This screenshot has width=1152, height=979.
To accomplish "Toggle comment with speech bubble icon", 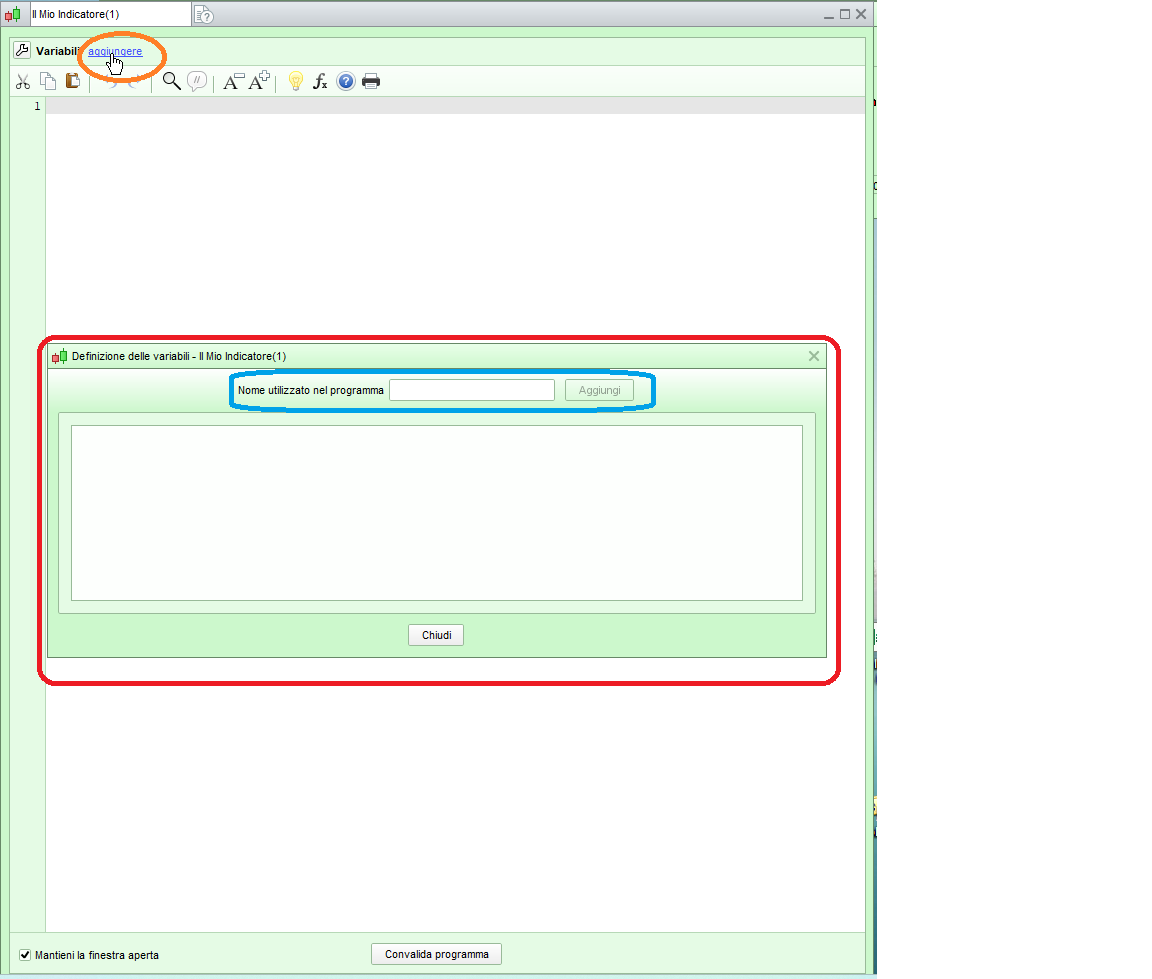I will (197, 81).
